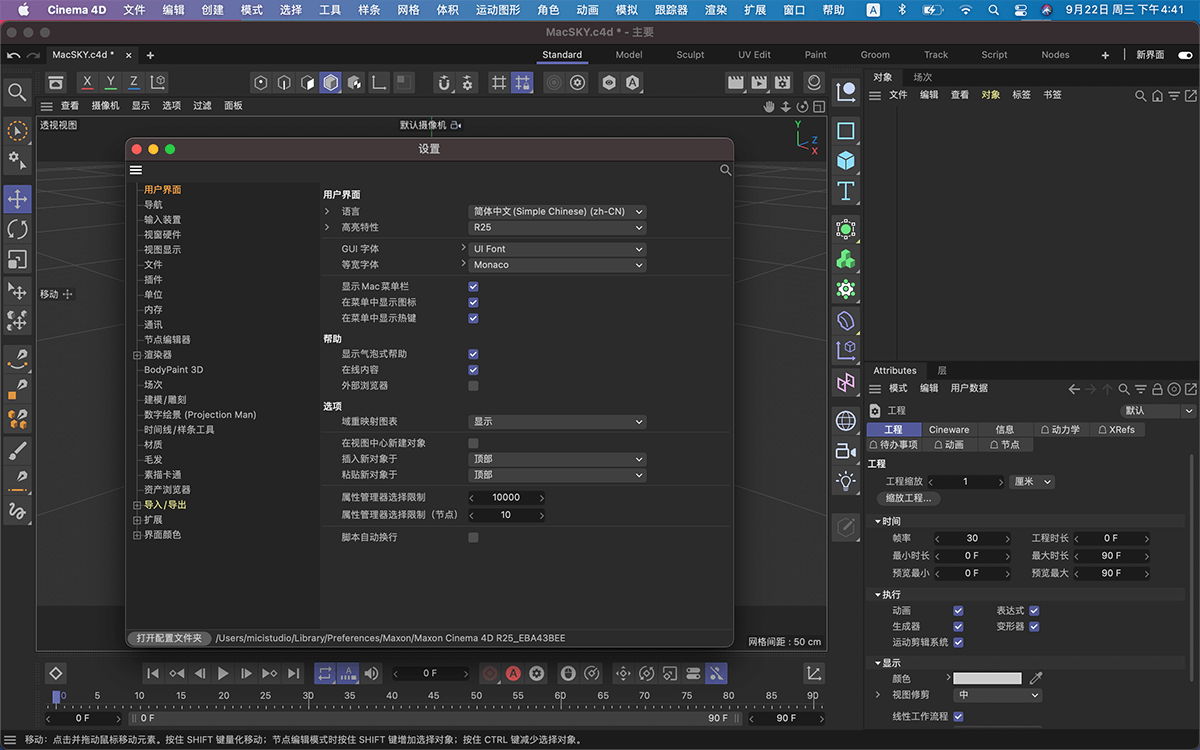This screenshot has width=1200, height=750.
Task: Enable 脚本自动换行 checkbox
Action: coord(473,538)
